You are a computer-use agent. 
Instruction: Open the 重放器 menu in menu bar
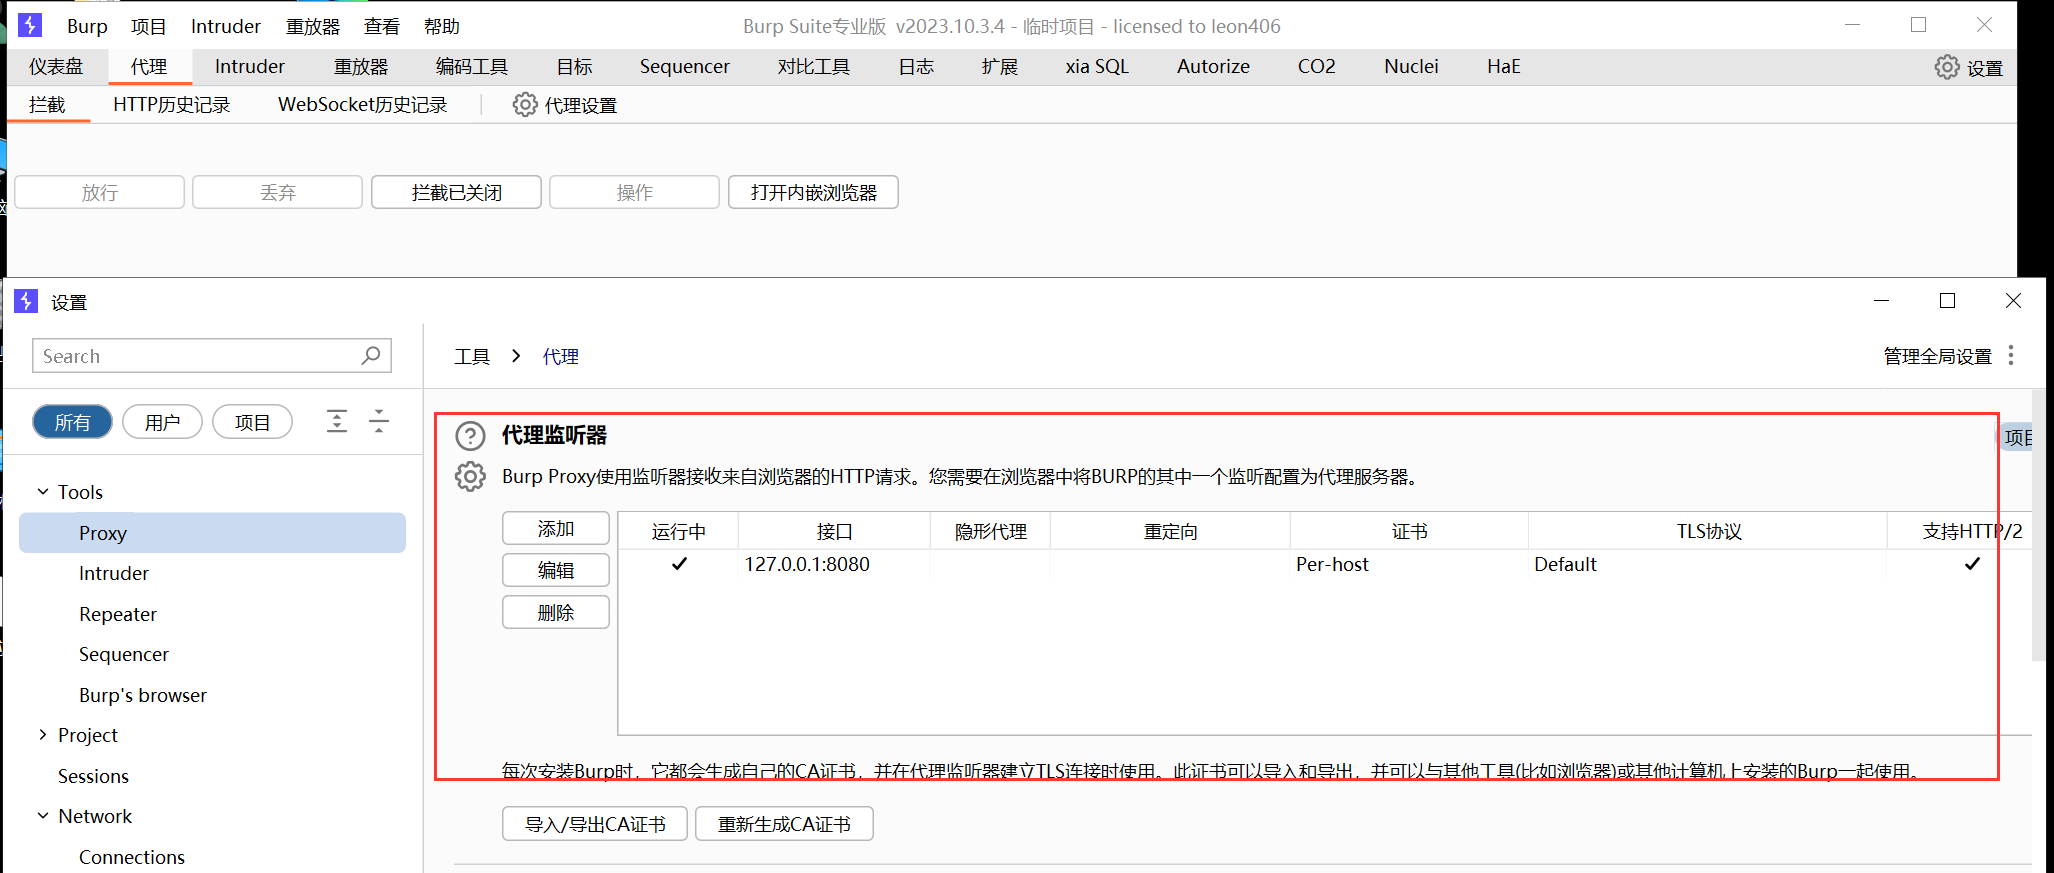[x=313, y=26]
